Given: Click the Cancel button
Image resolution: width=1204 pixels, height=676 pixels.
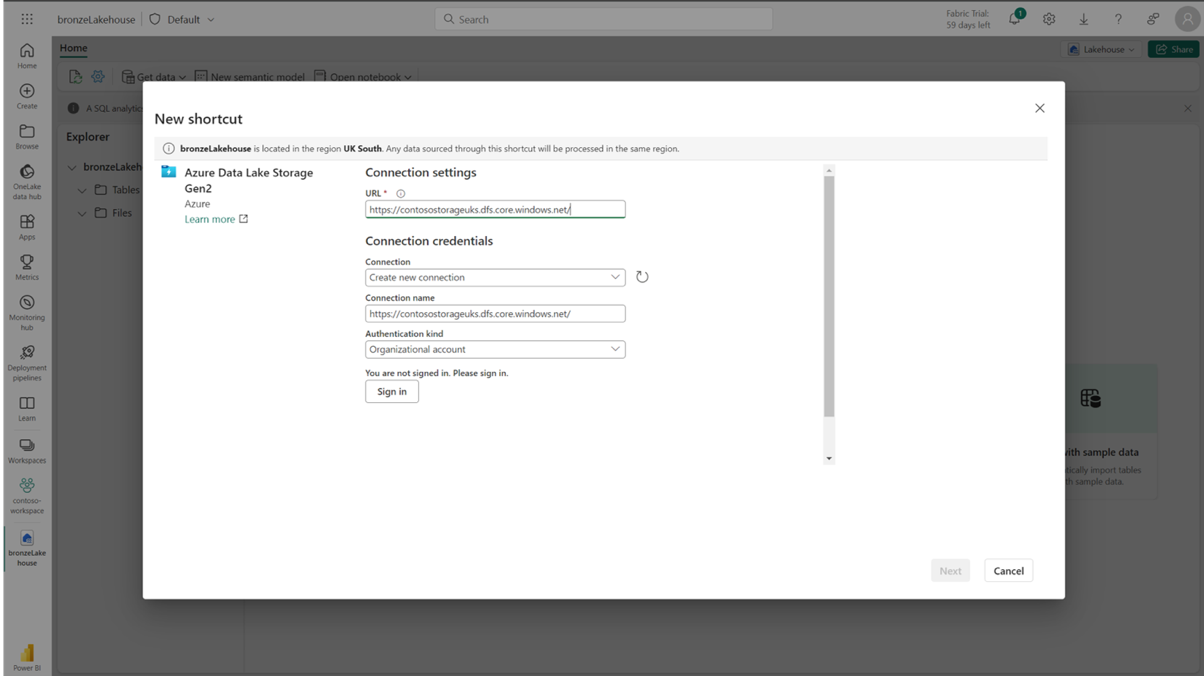Looking at the screenshot, I should click(x=1008, y=571).
